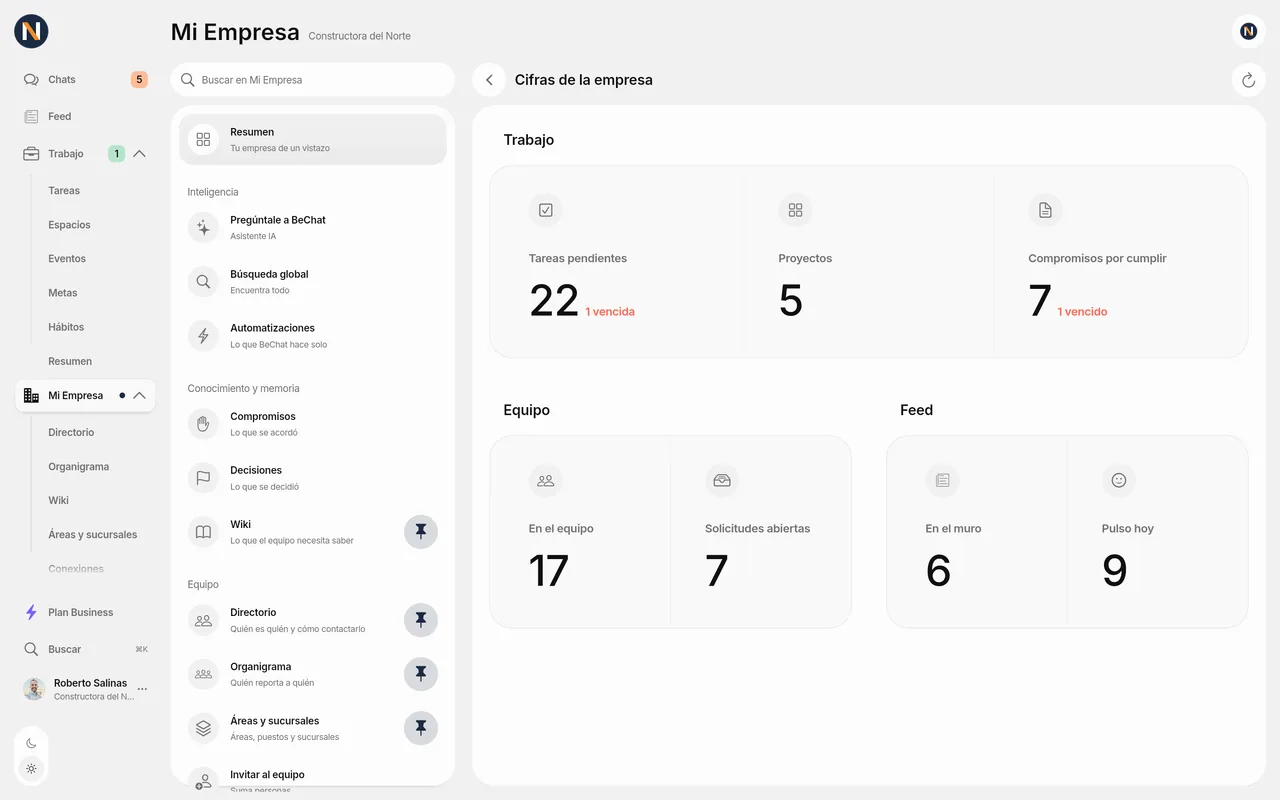Click the app logo in the top left

(x=31, y=31)
